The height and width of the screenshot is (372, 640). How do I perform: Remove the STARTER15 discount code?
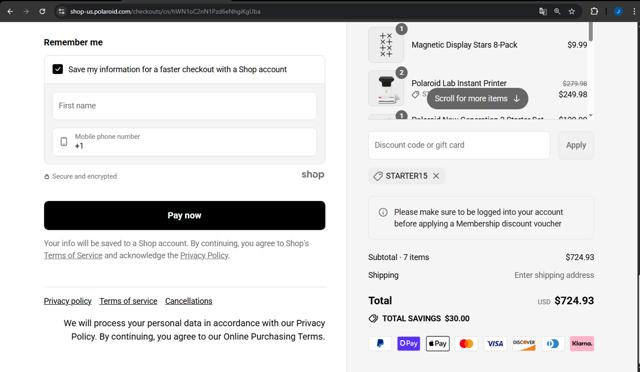pos(436,176)
